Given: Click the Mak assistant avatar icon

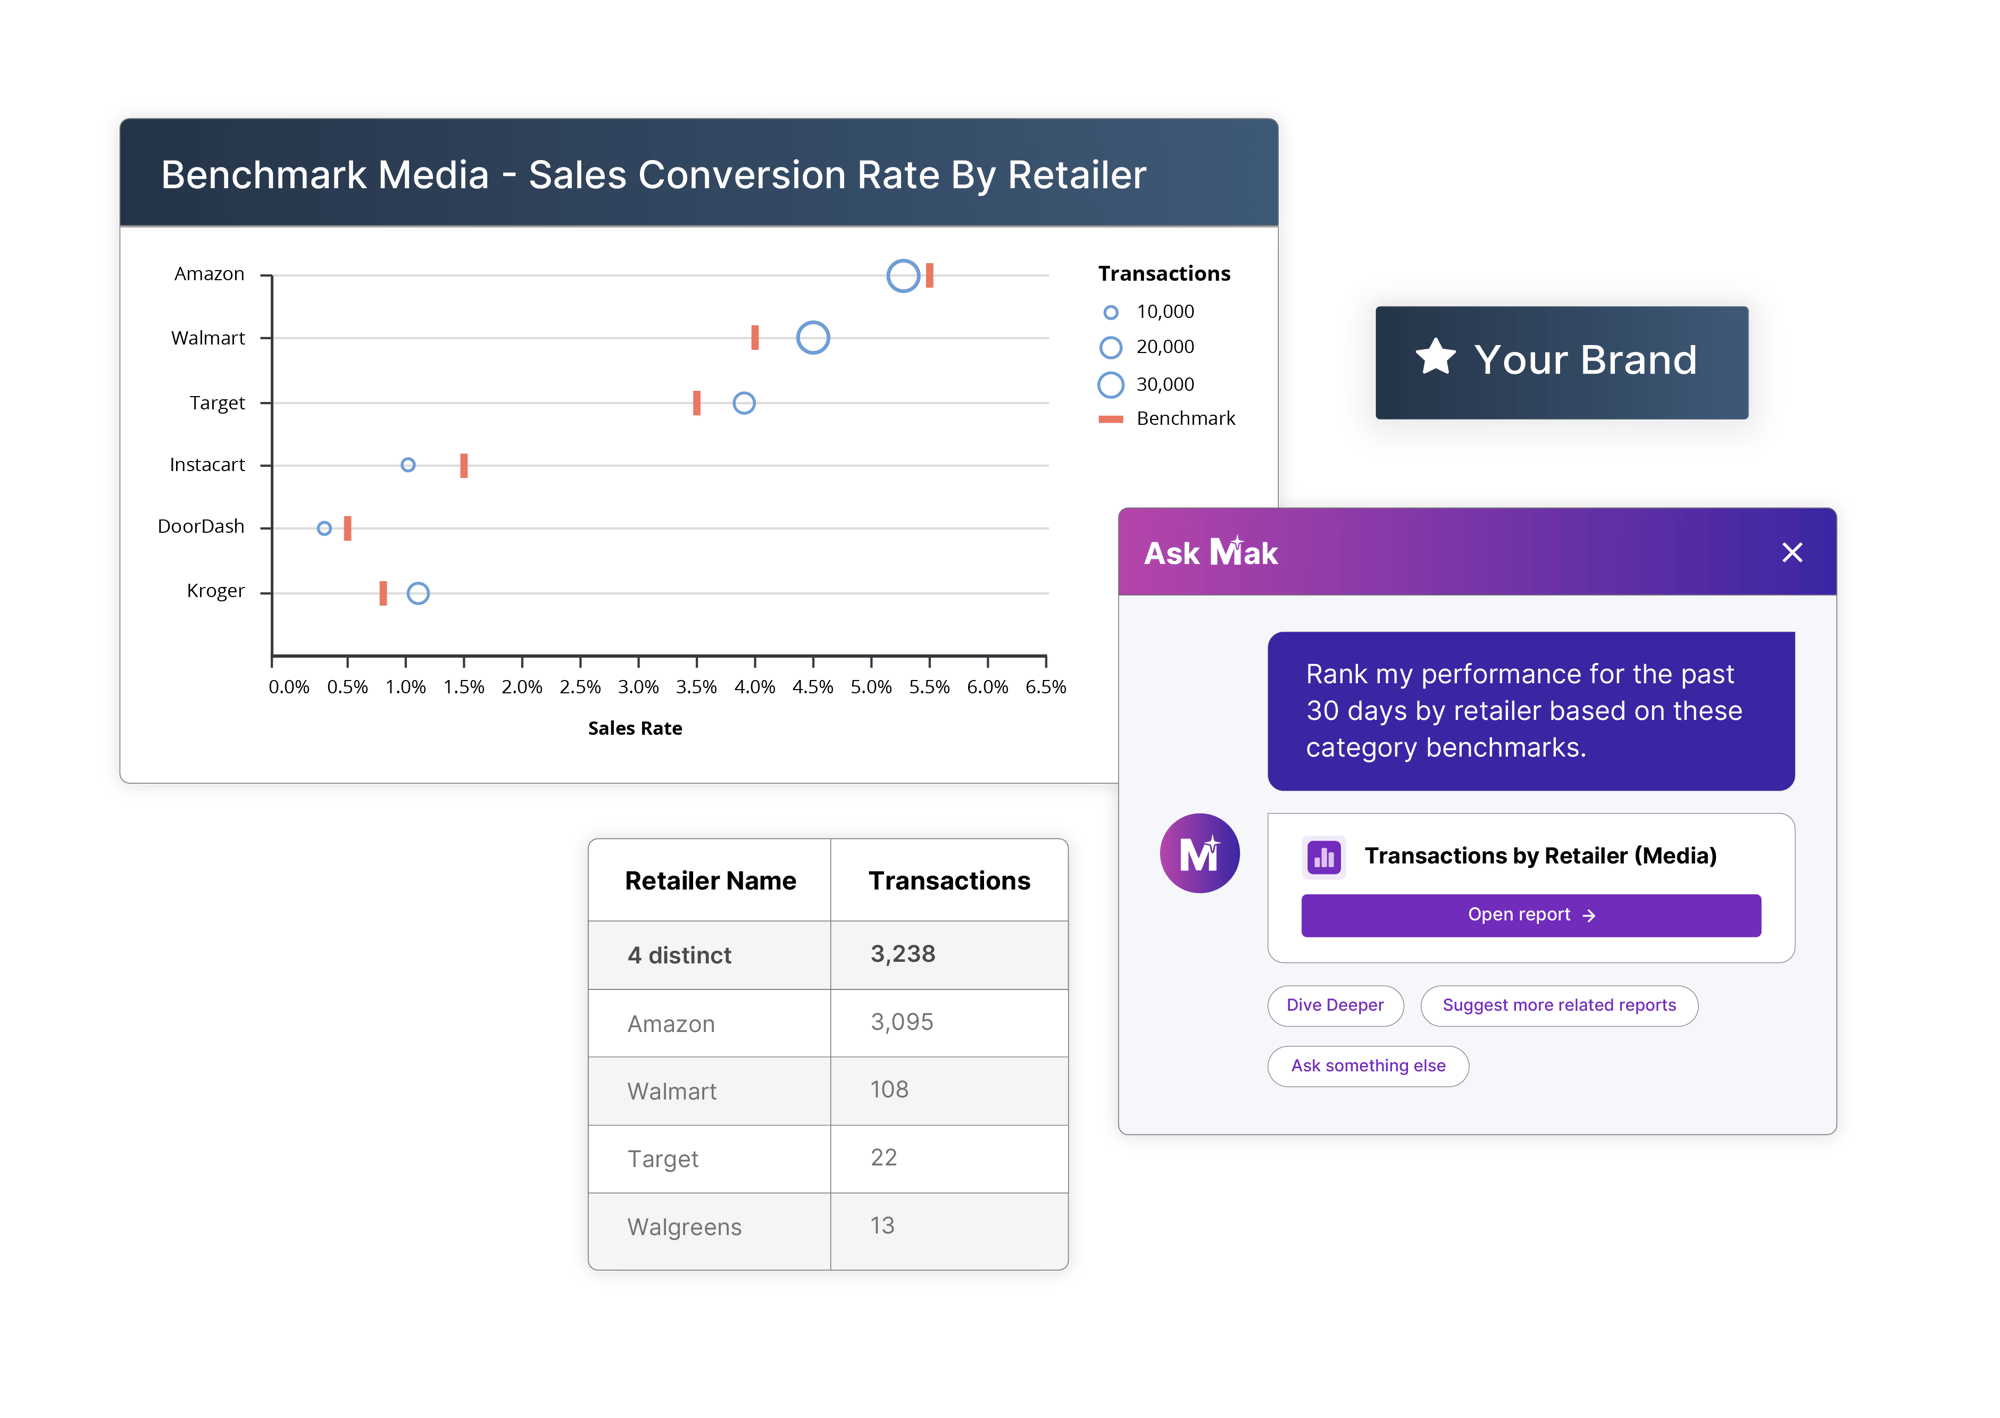Looking at the screenshot, I should pyautogui.click(x=1199, y=853).
